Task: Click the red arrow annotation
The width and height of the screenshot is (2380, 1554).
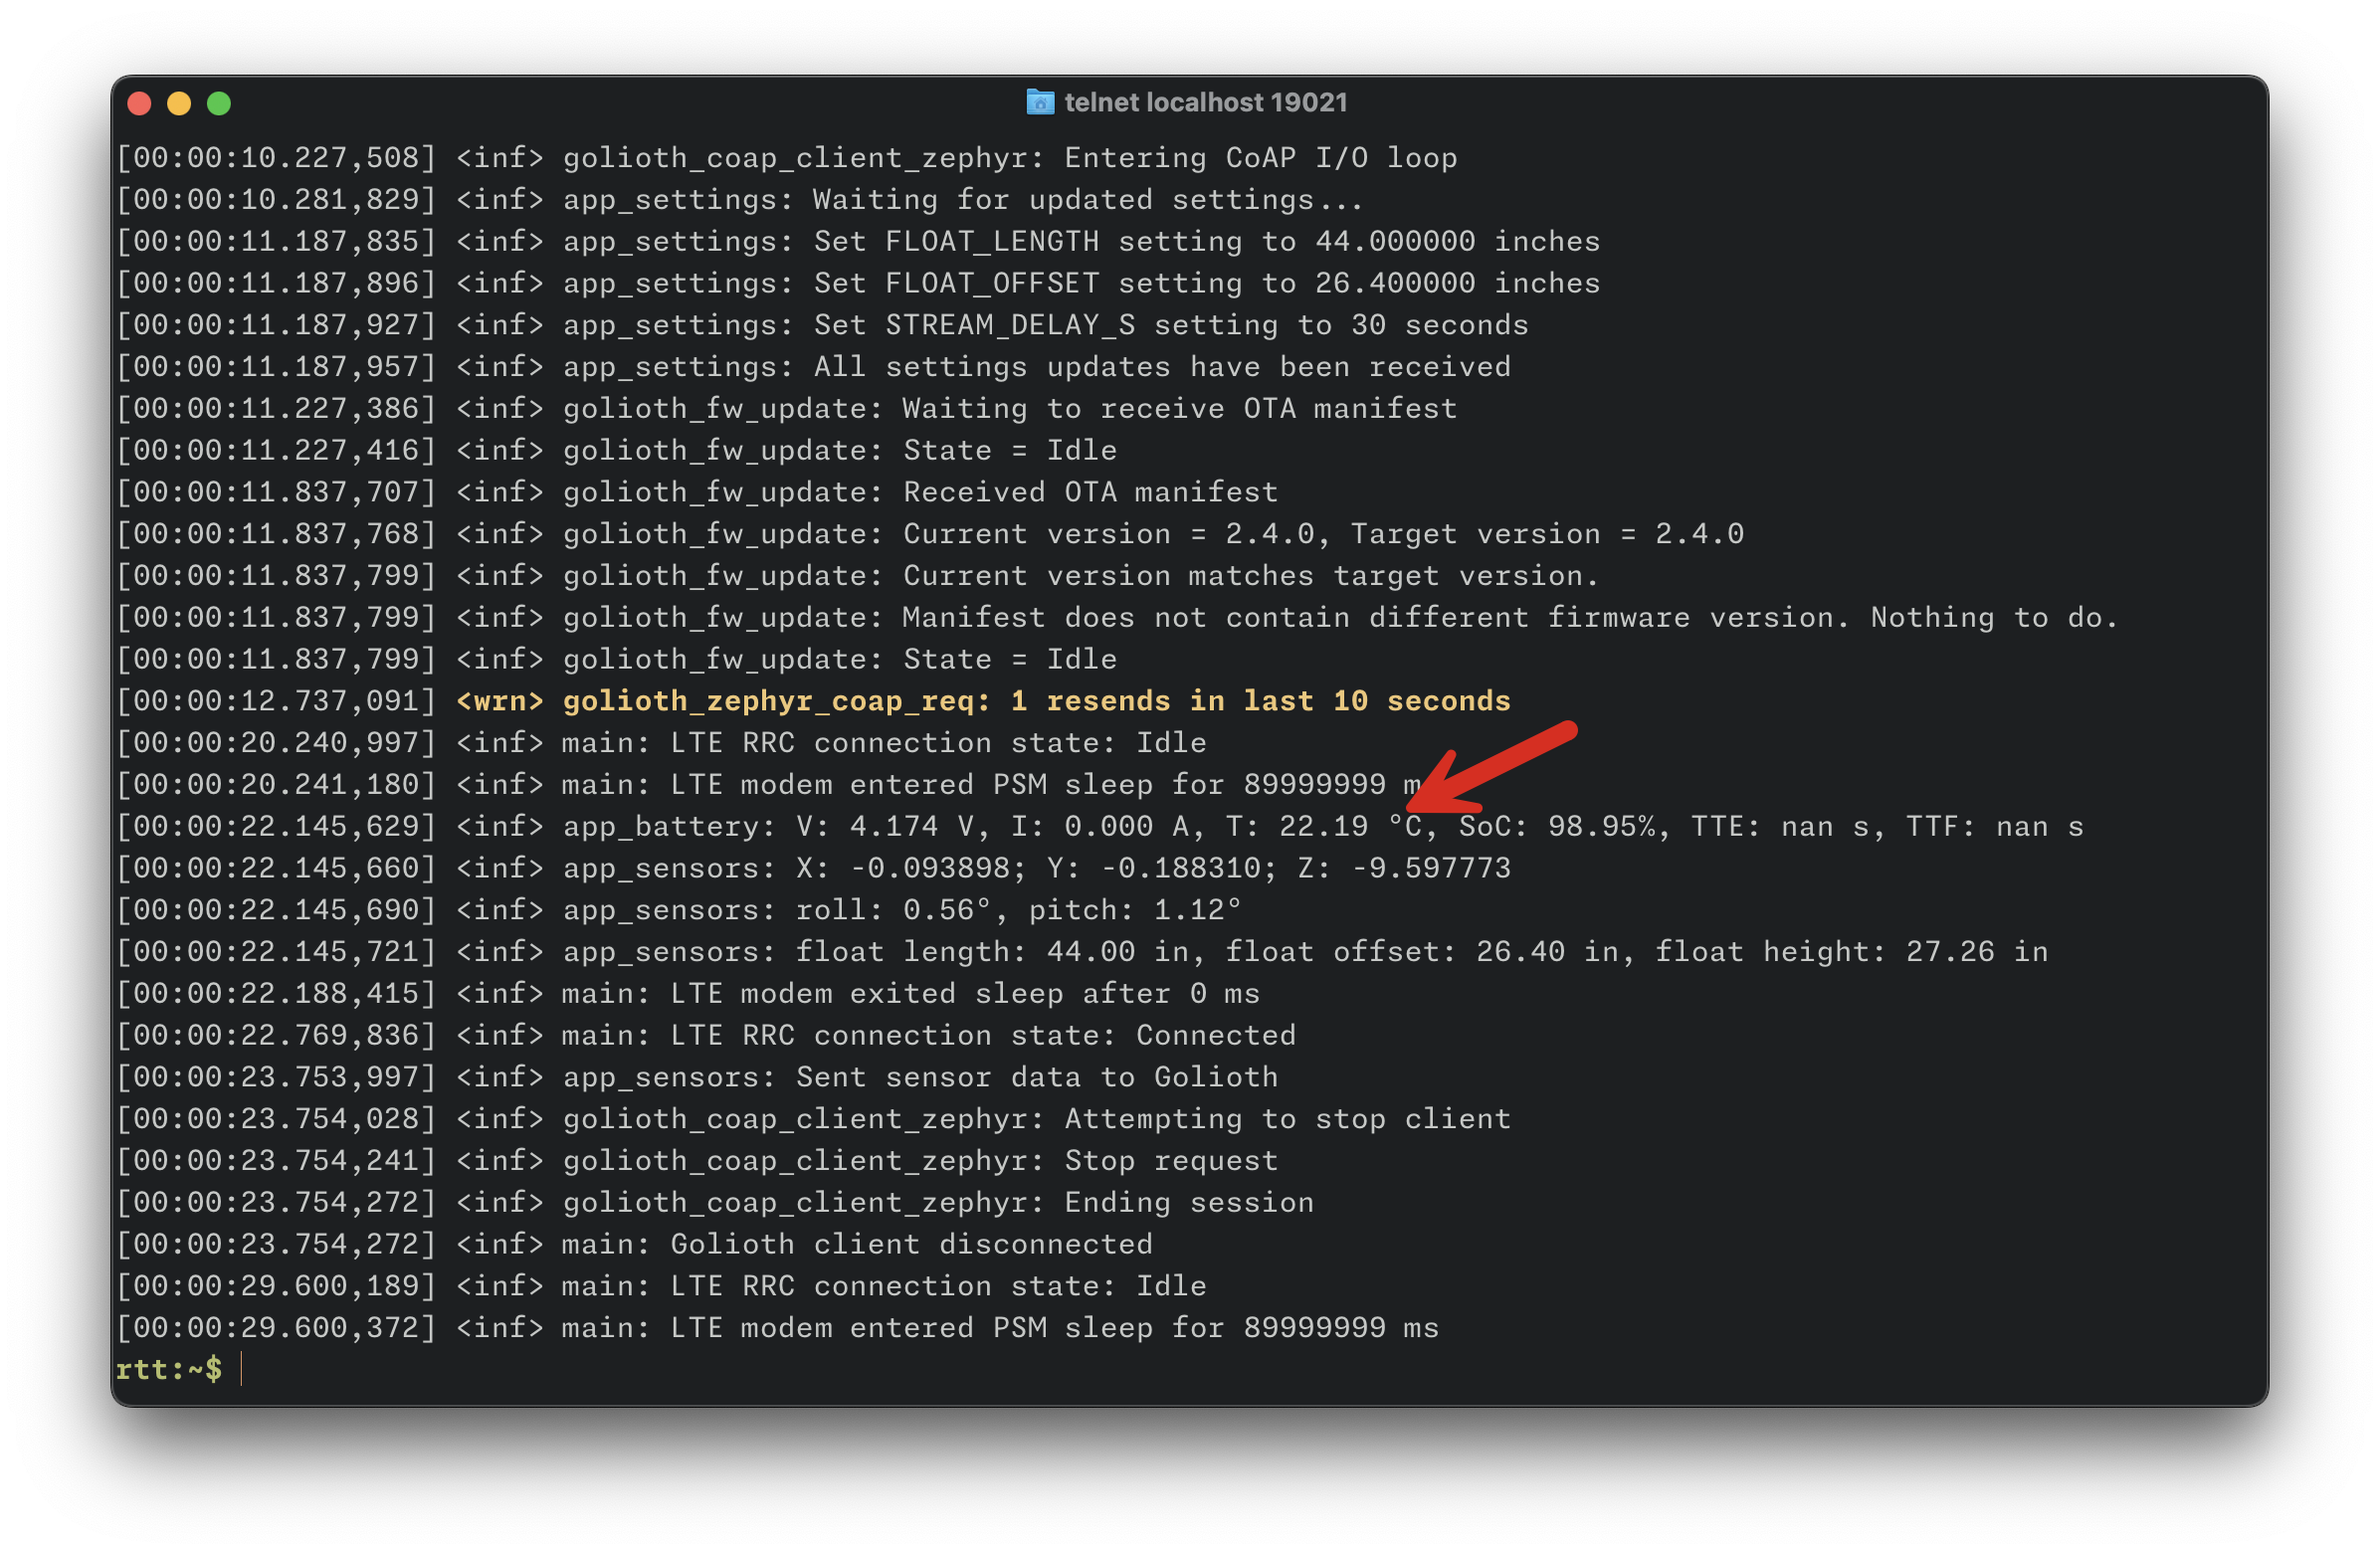Action: click(x=1491, y=767)
